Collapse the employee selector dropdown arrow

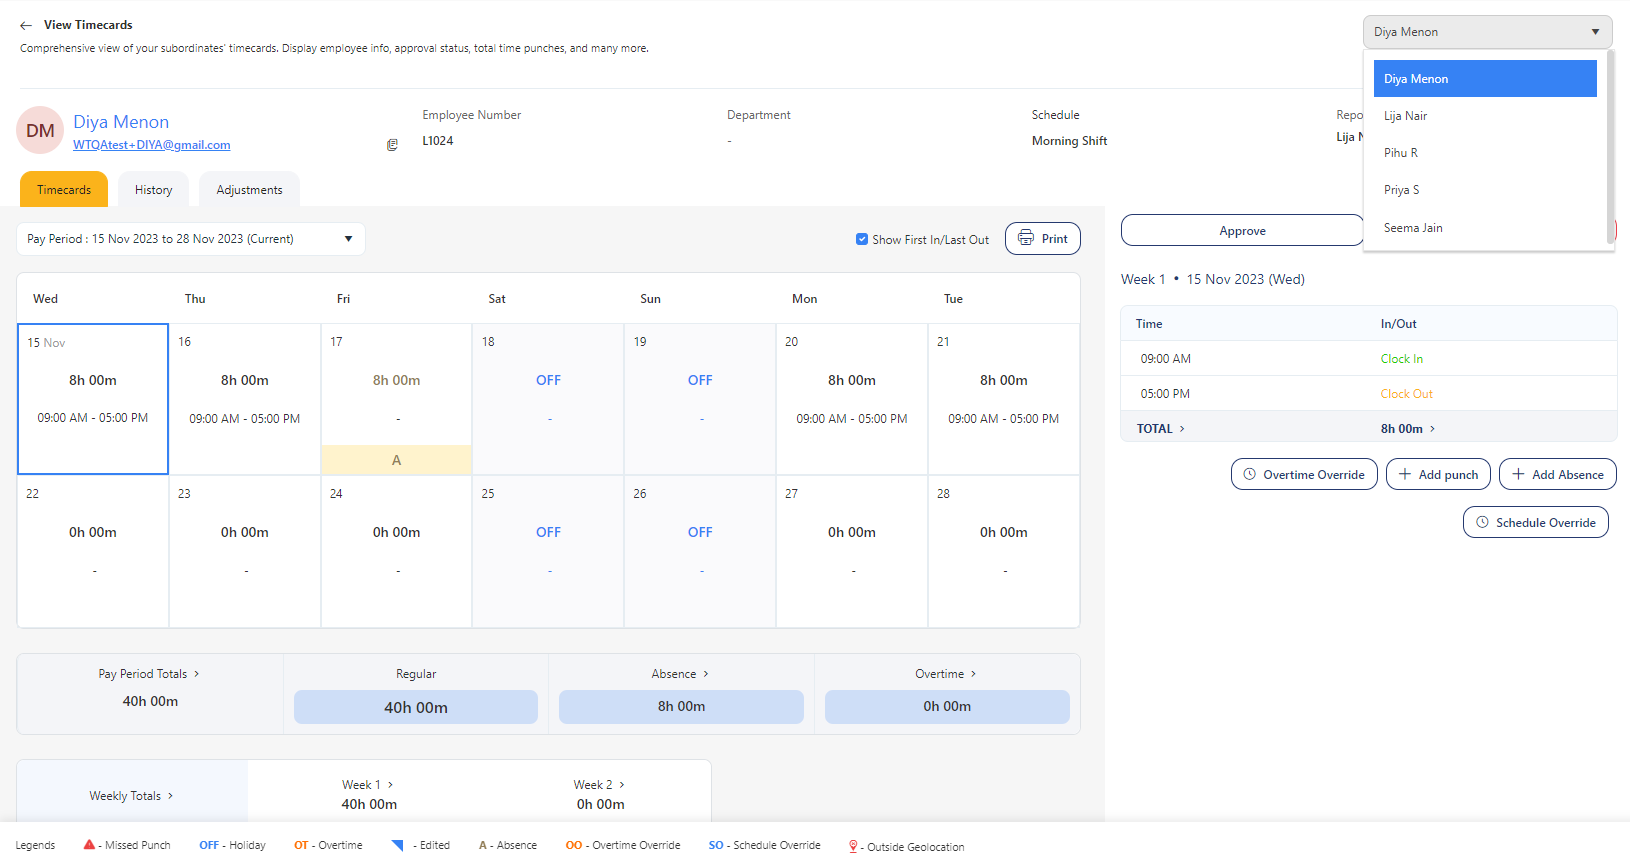coord(1595,32)
